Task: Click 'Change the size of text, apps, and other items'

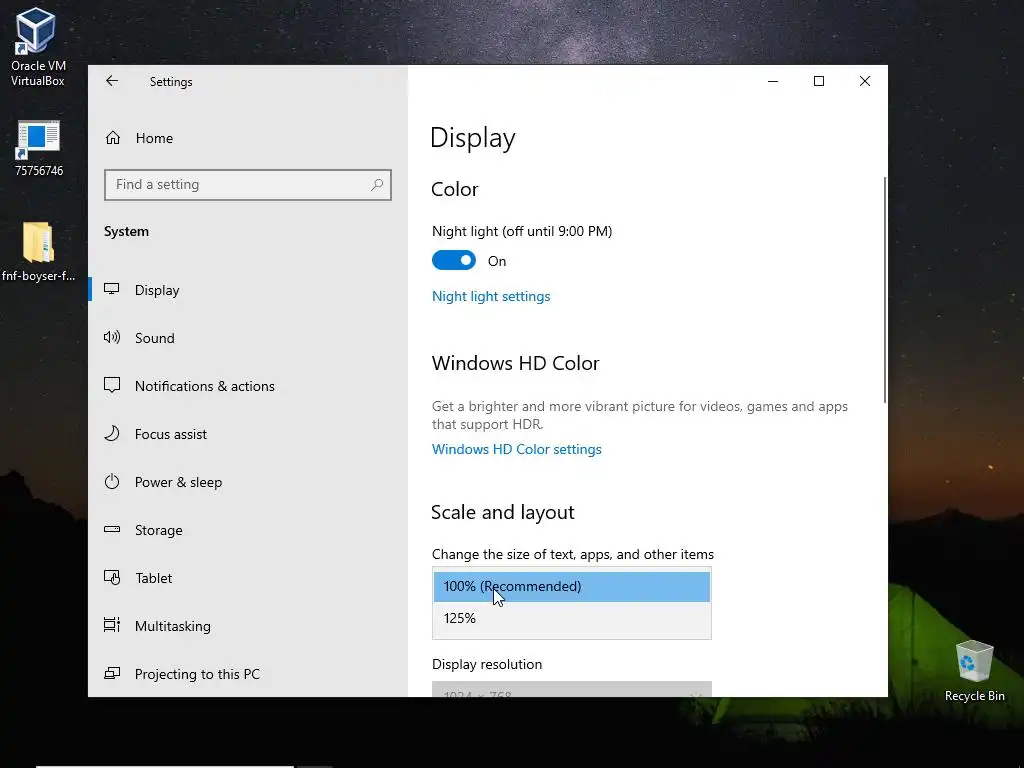Action: 573,554
